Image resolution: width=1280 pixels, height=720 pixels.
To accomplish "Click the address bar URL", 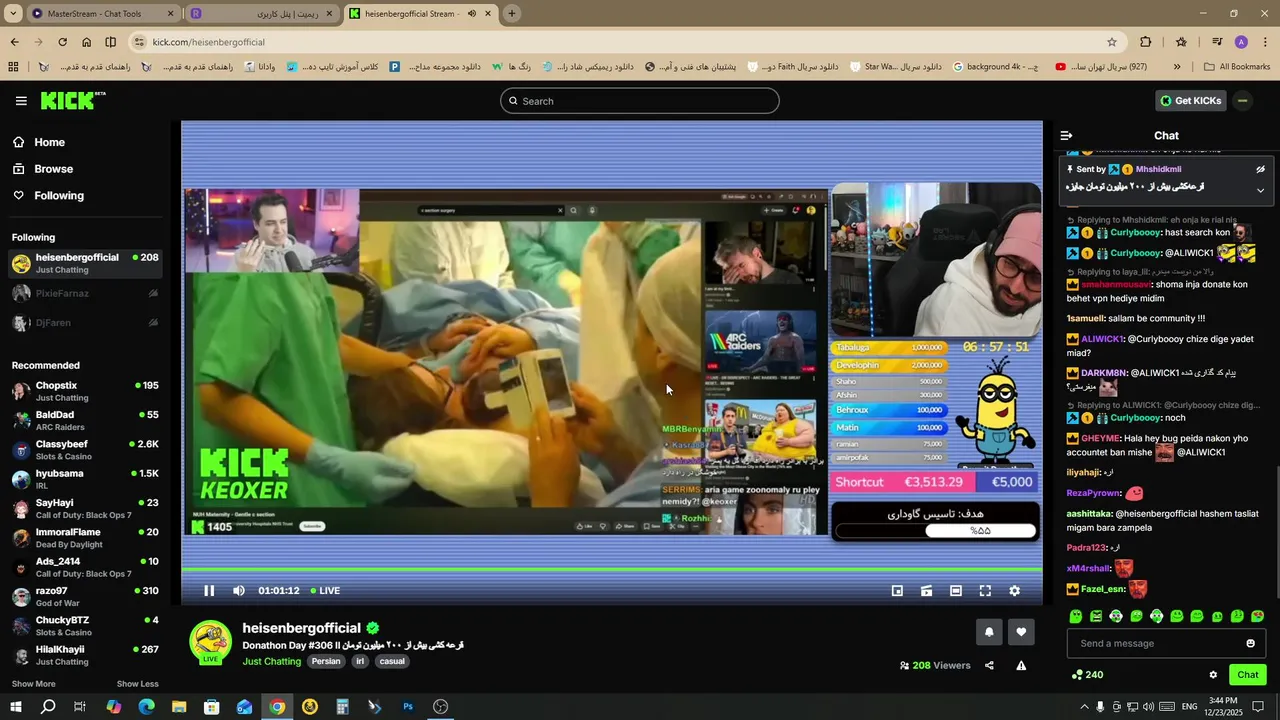I will 208,42.
